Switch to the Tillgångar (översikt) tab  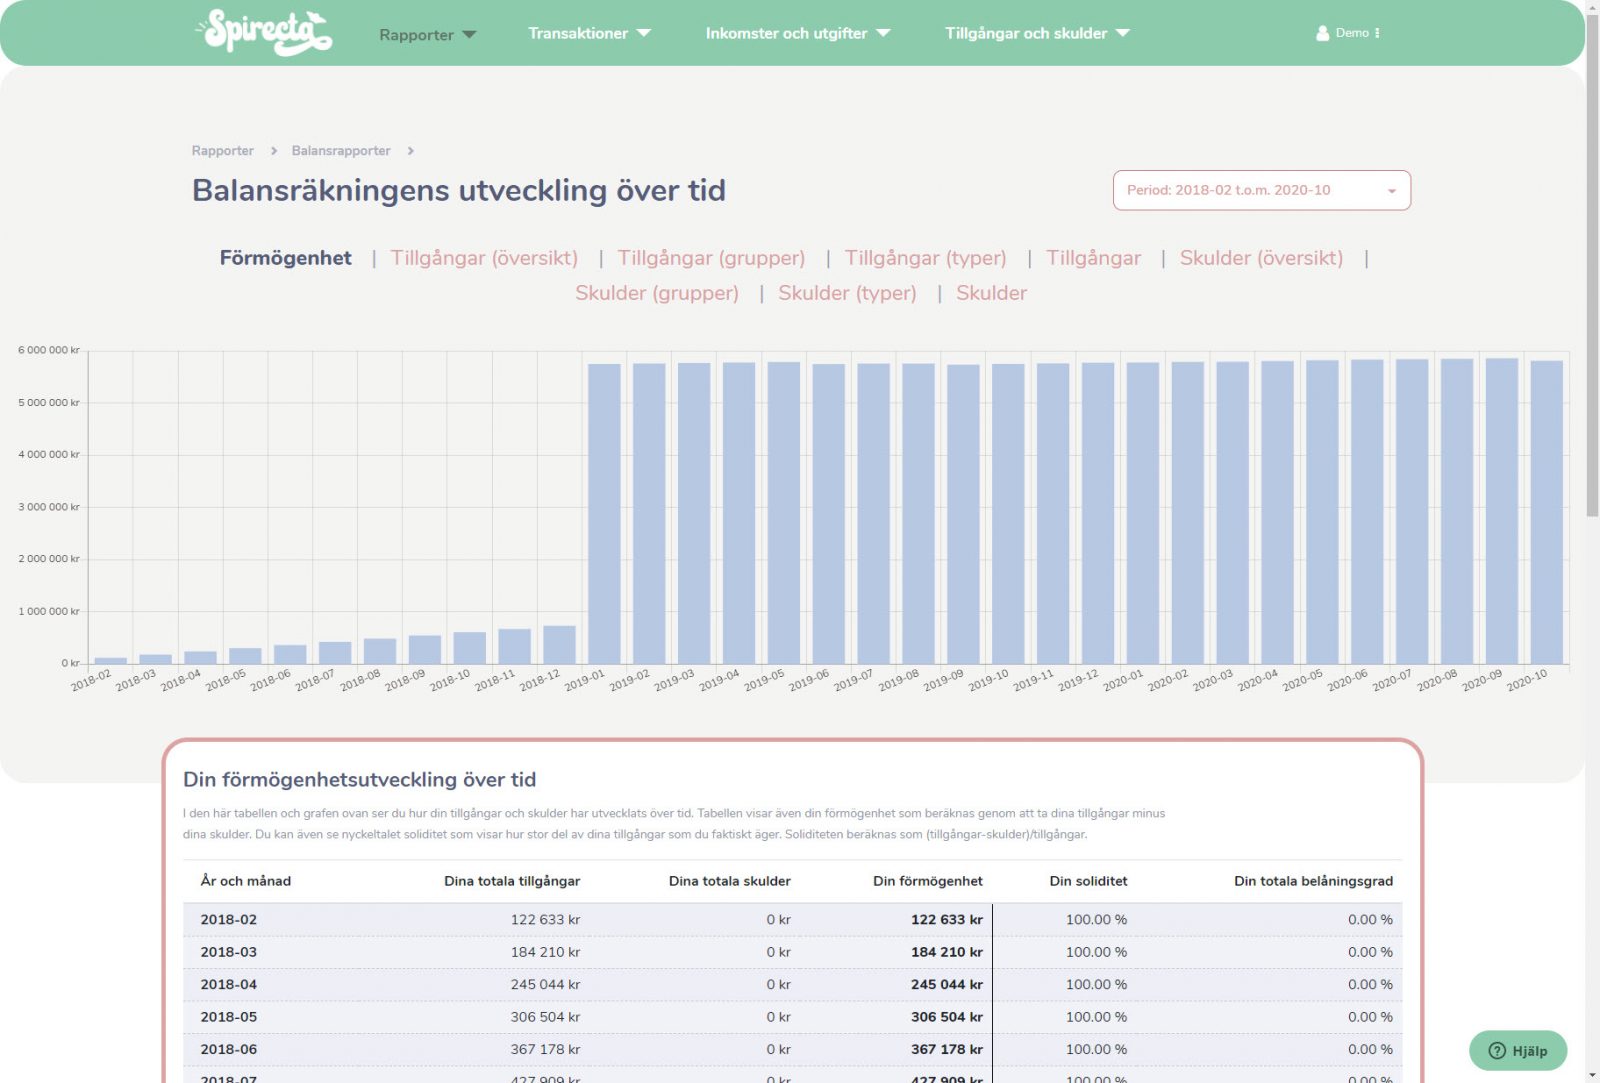pos(484,258)
